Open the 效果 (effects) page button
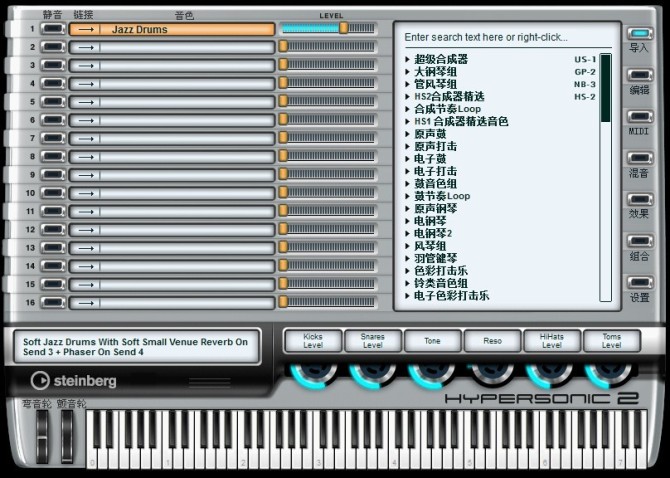 click(x=640, y=199)
